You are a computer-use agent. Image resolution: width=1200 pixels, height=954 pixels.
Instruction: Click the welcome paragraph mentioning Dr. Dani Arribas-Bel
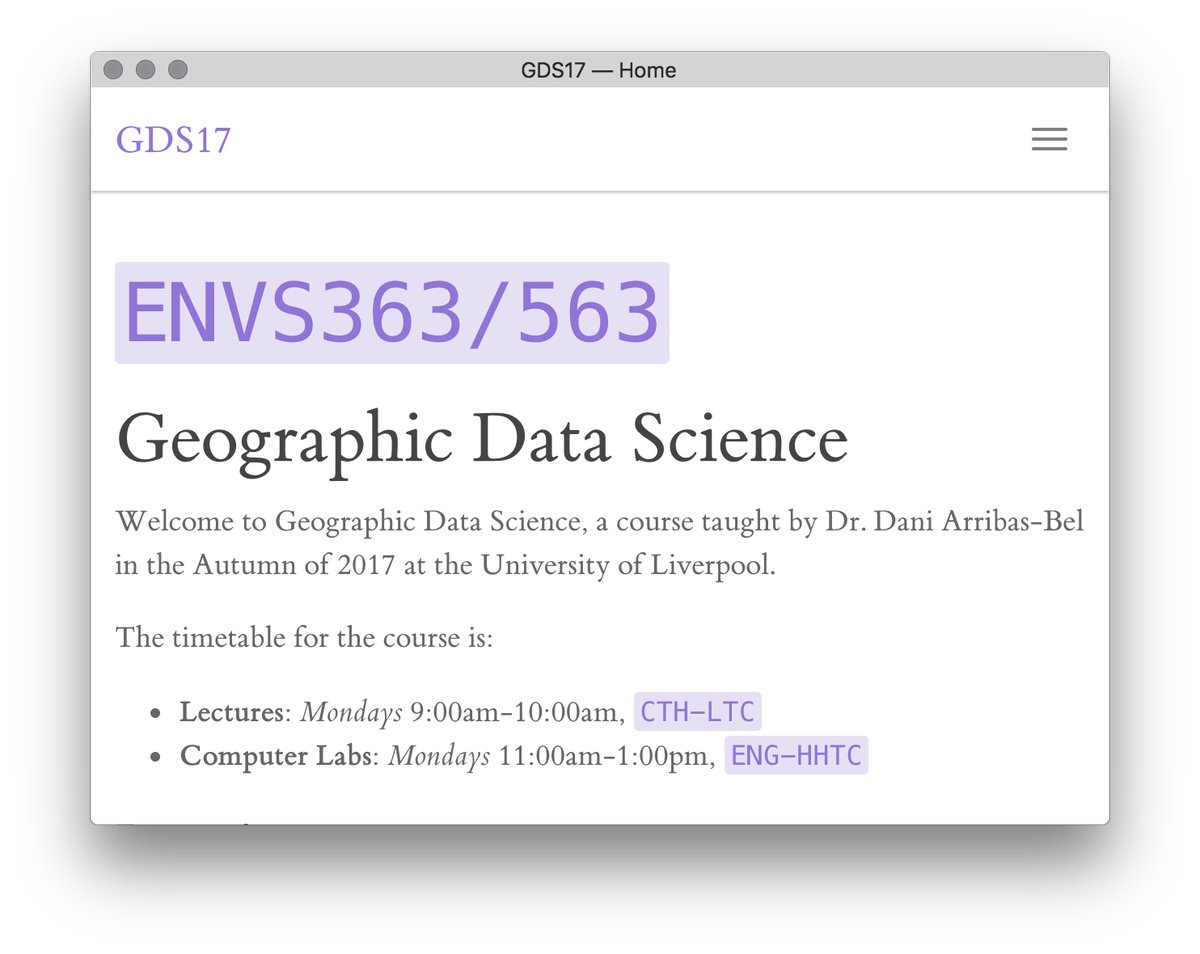pos(600,543)
